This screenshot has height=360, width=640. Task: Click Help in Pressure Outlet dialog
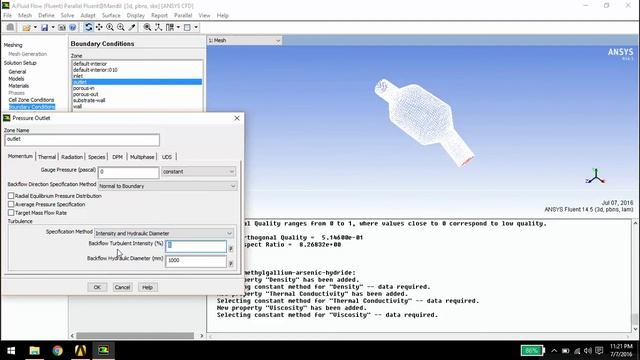pyautogui.click(x=147, y=287)
